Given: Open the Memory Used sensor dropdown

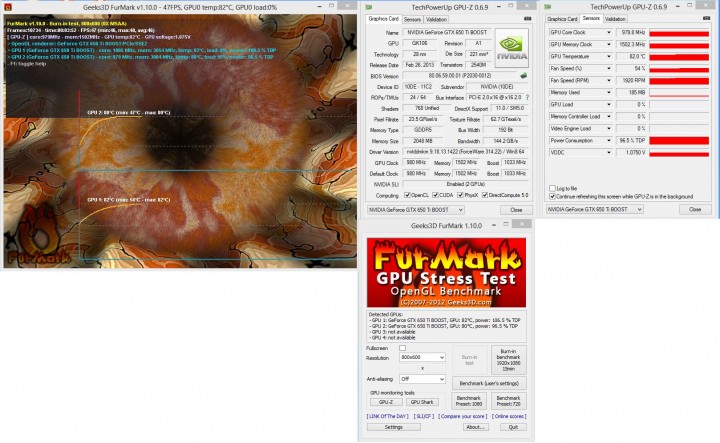Looking at the screenshot, I should [x=608, y=92].
